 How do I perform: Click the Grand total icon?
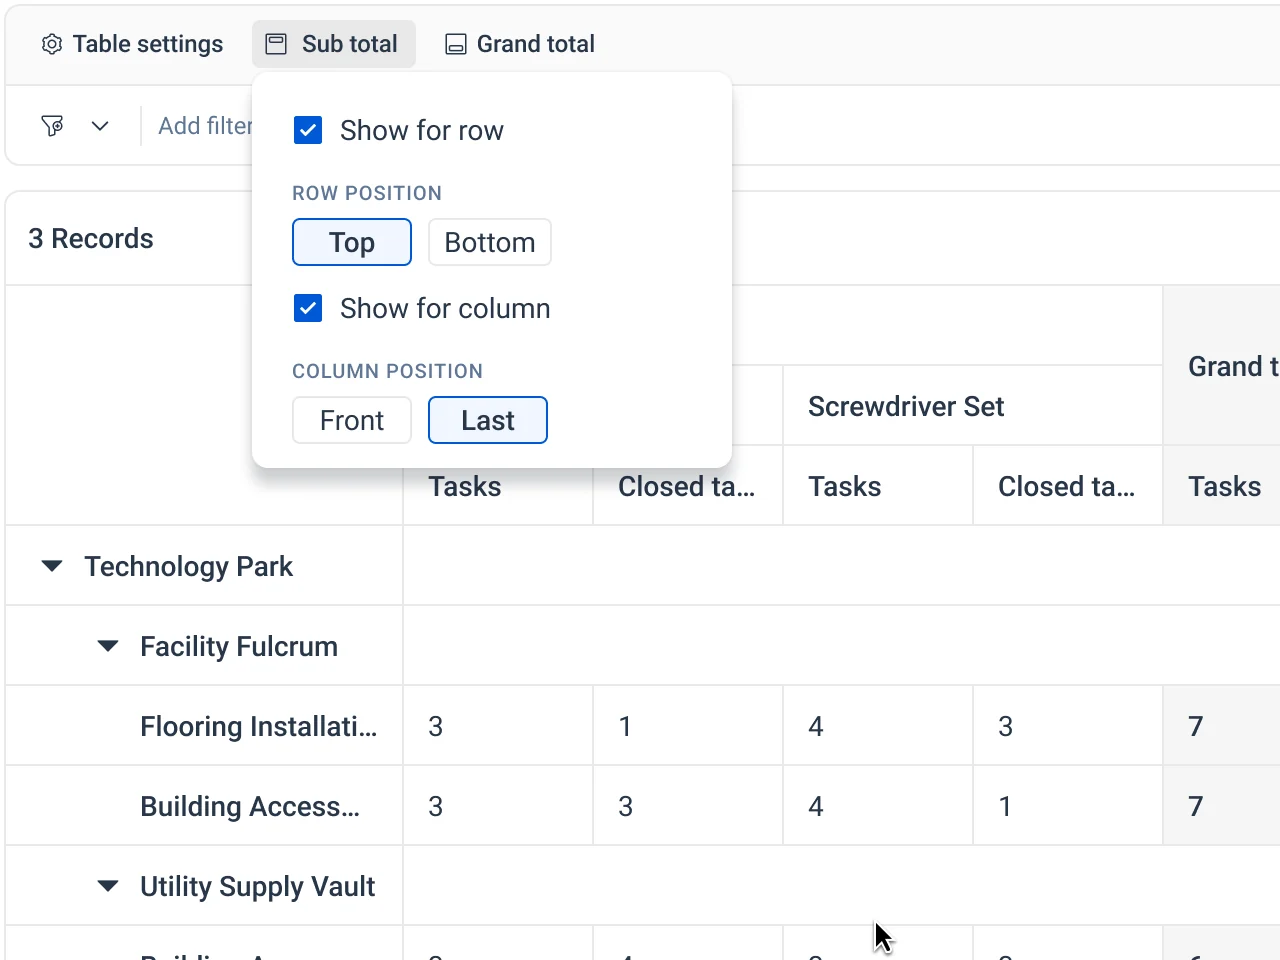tap(456, 44)
